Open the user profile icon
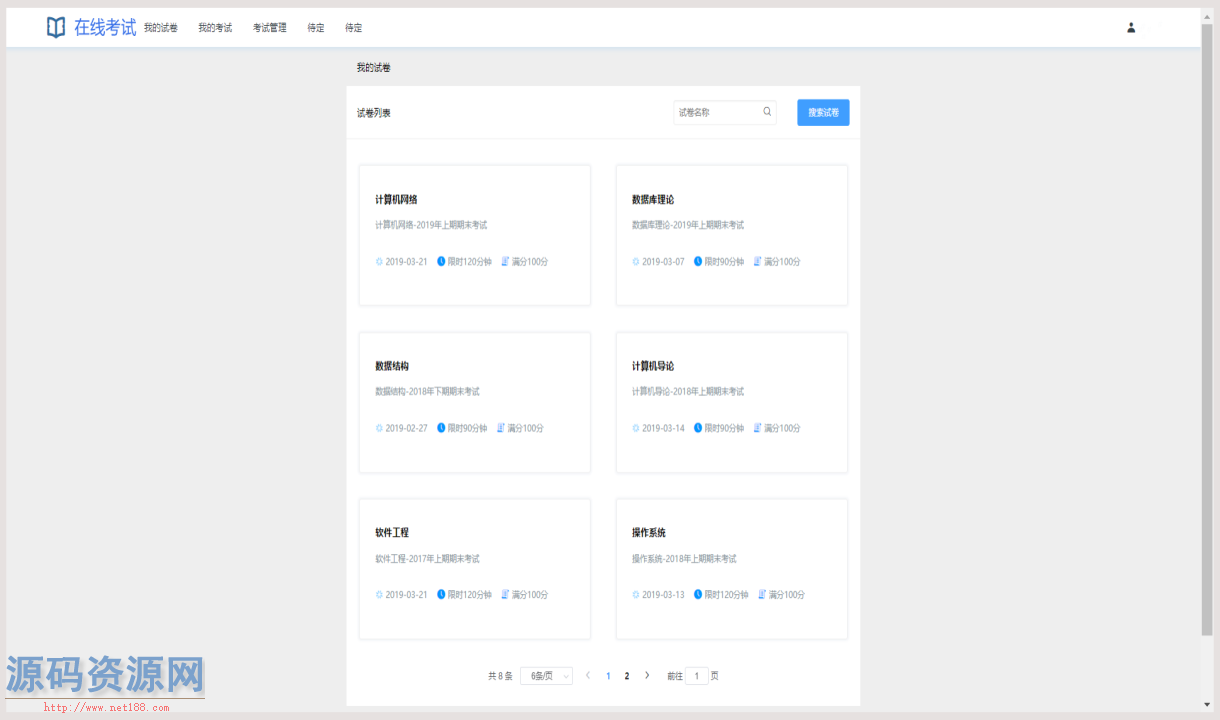 click(1131, 27)
